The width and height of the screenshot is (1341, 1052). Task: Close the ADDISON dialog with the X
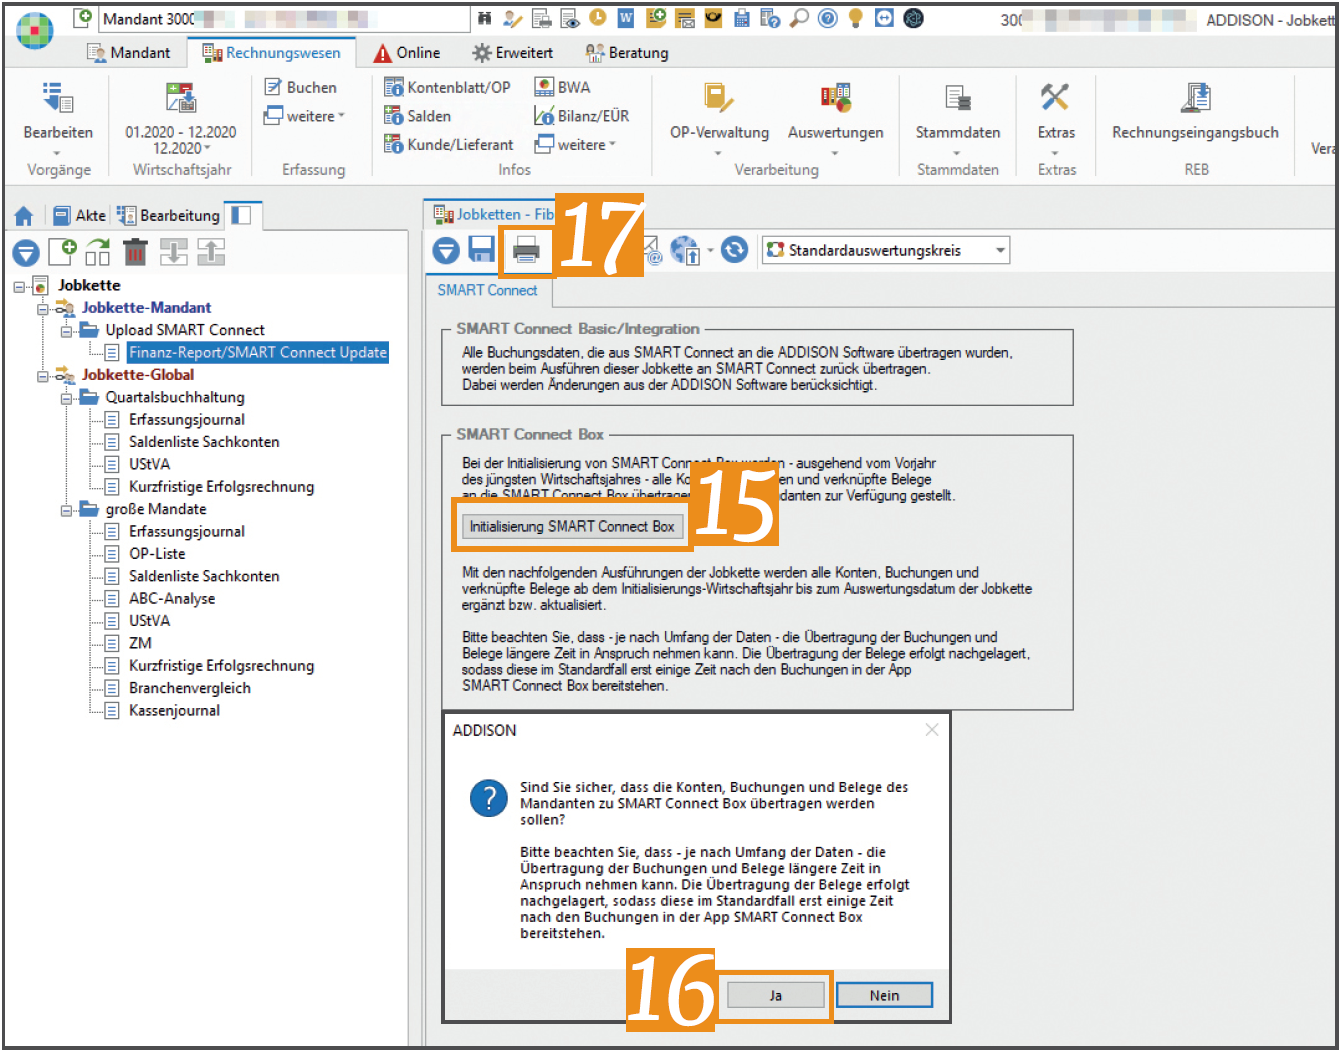(x=932, y=730)
